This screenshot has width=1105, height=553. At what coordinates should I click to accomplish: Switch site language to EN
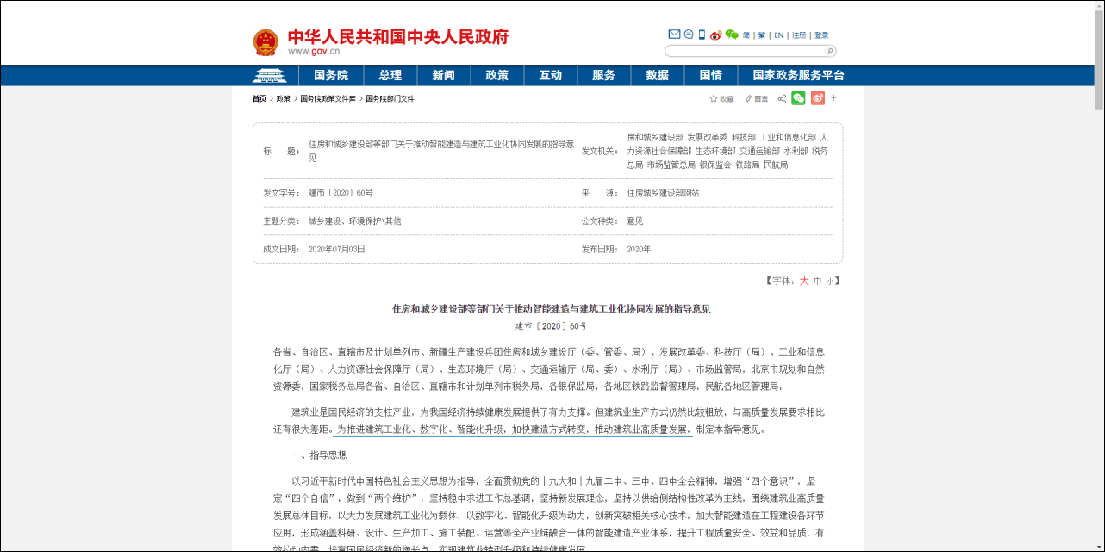pyautogui.click(x=778, y=35)
